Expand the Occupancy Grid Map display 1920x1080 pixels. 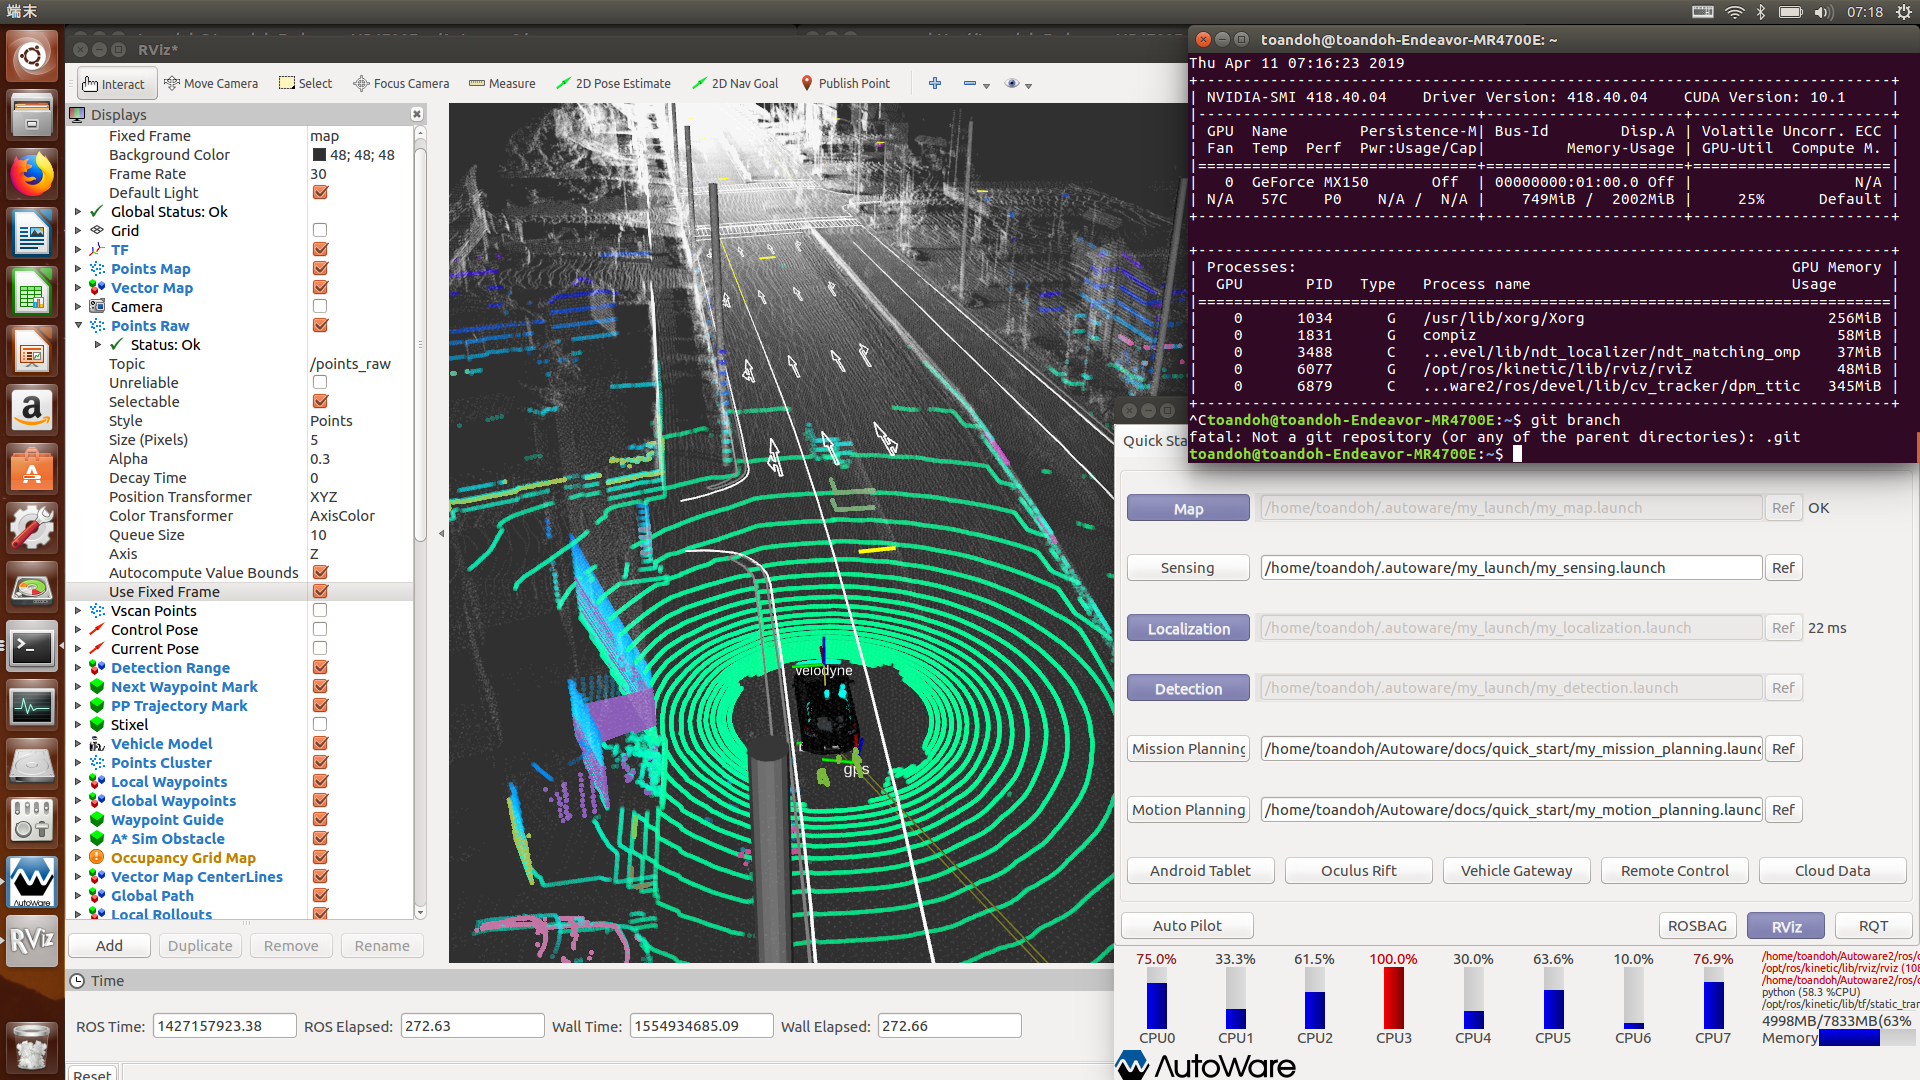click(78, 858)
